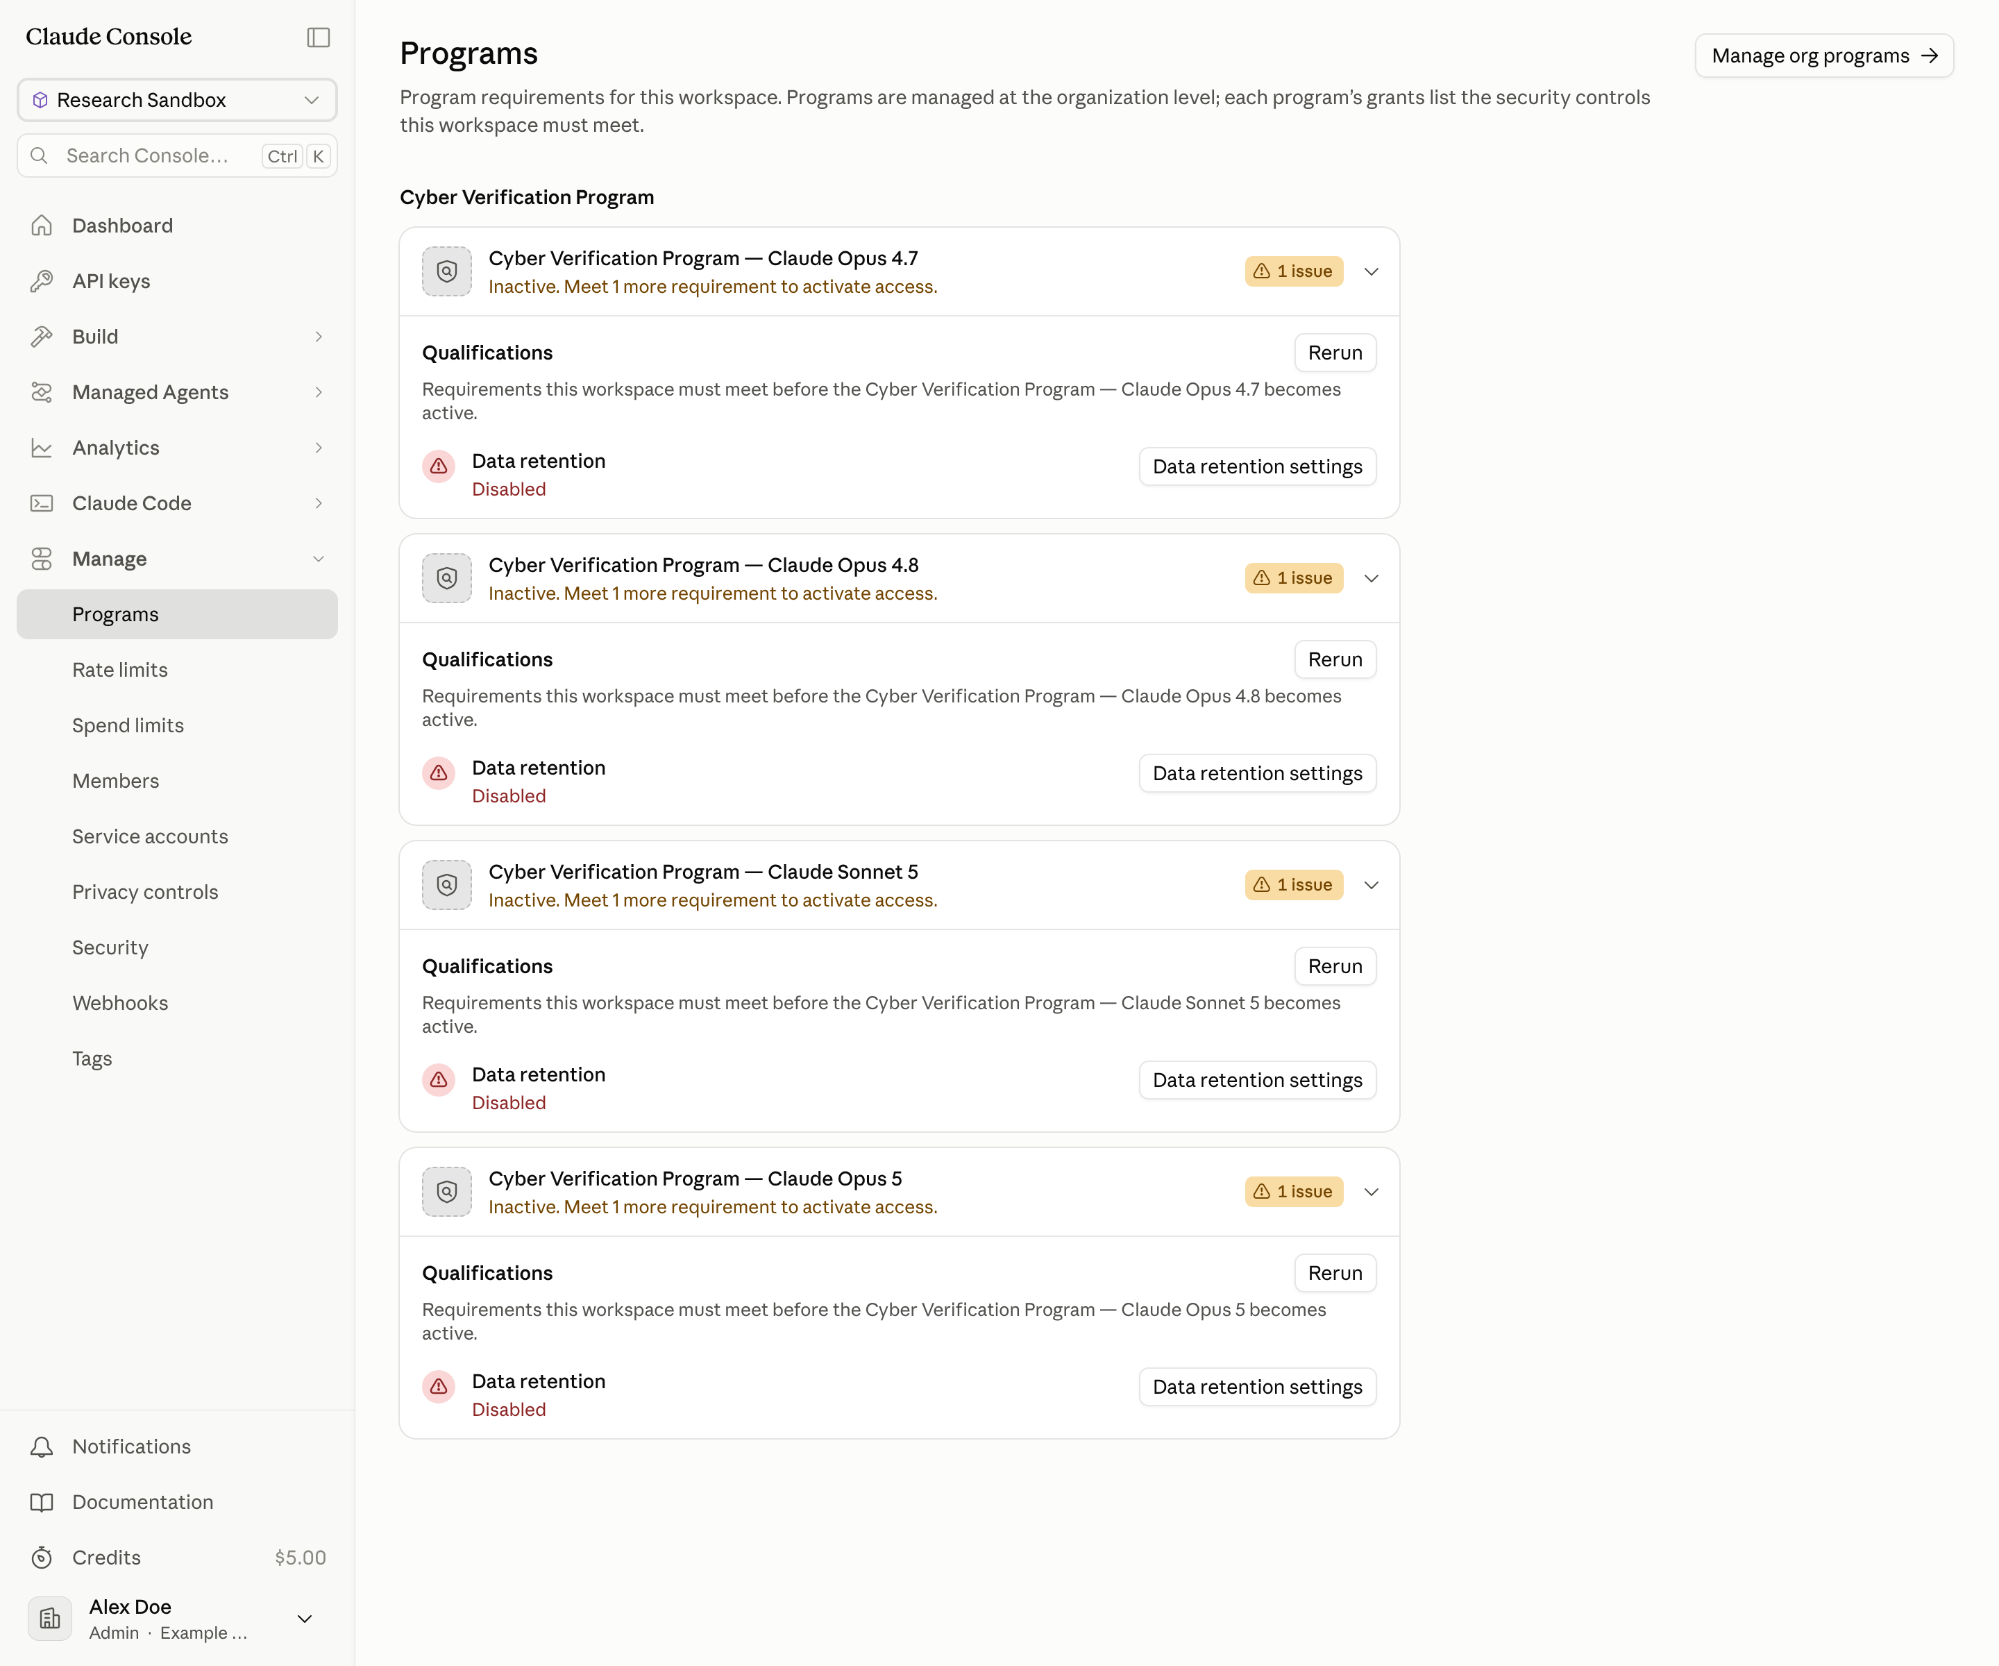Click the warning icon beside Opus 4.8 Data retention
The width and height of the screenshot is (1999, 1666).
coord(439,773)
